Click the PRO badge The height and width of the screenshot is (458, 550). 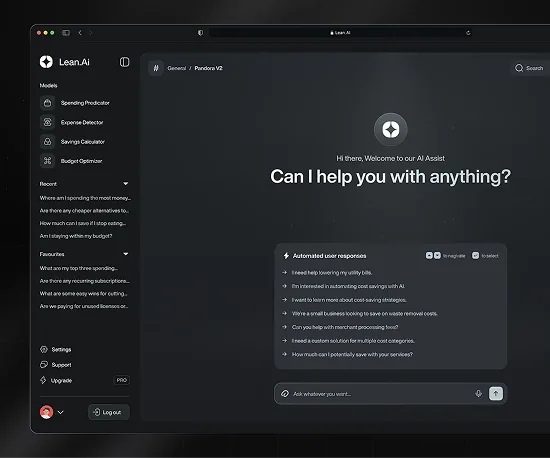point(122,380)
